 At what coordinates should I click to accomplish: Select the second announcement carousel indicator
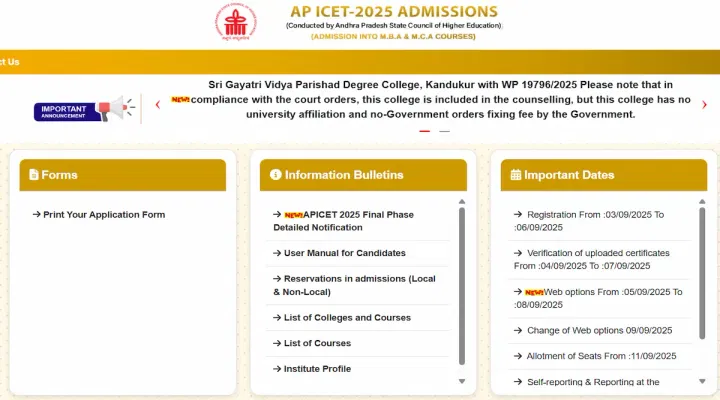click(x=444, y=131)
